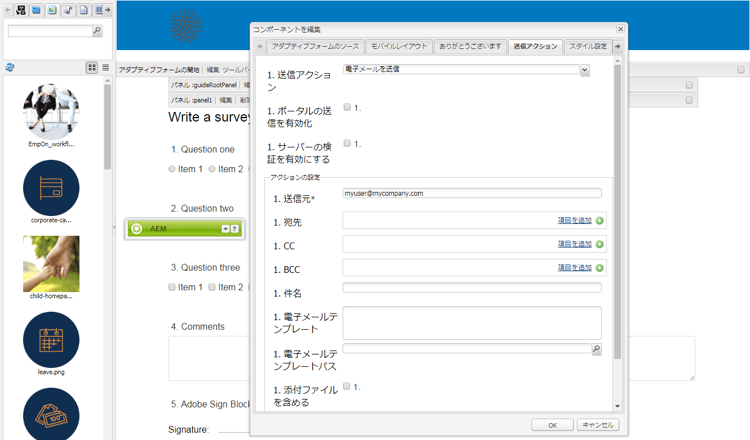
Task: Tick the サーバーの検証を有効にする checkbox
Action: (x=347, y=143)
